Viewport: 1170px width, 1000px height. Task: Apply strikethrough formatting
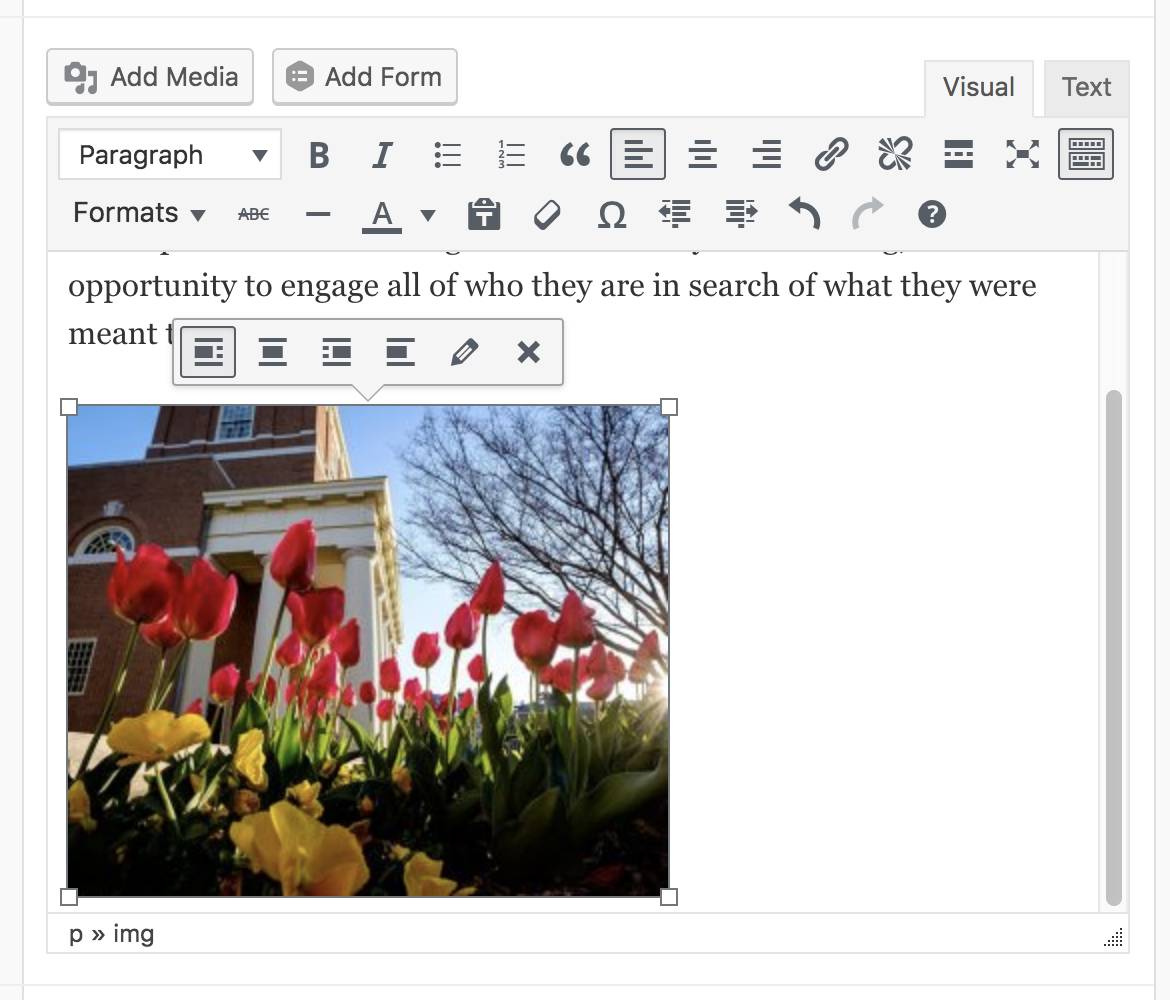[x=254, y=214]
